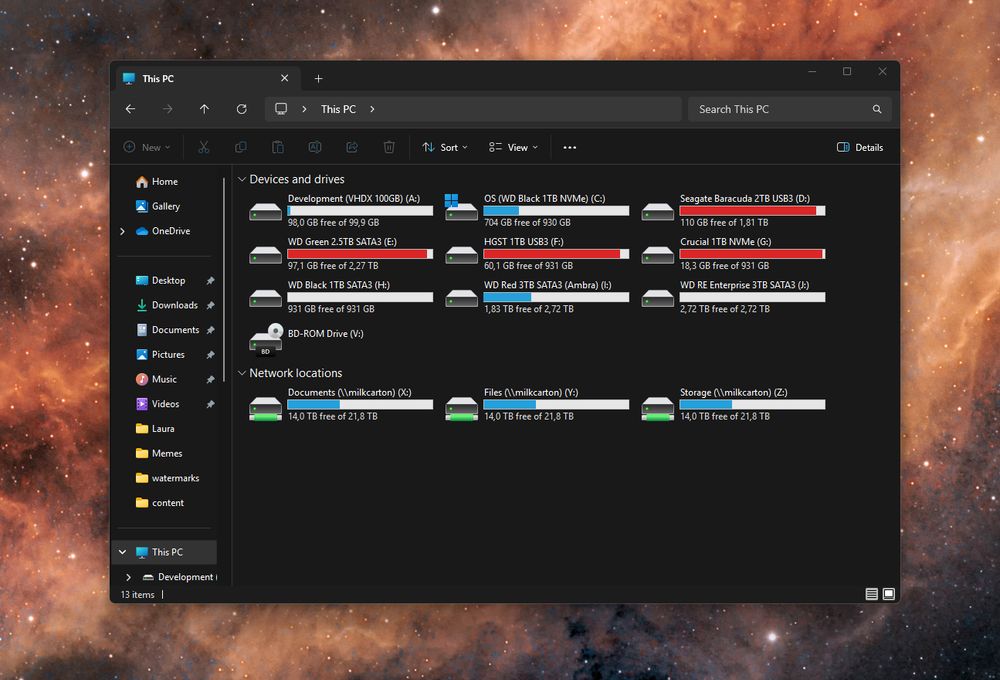Click the WD Red (I:) capacity bar
This screenshot has width=1000, height=680.
(556, 297)
